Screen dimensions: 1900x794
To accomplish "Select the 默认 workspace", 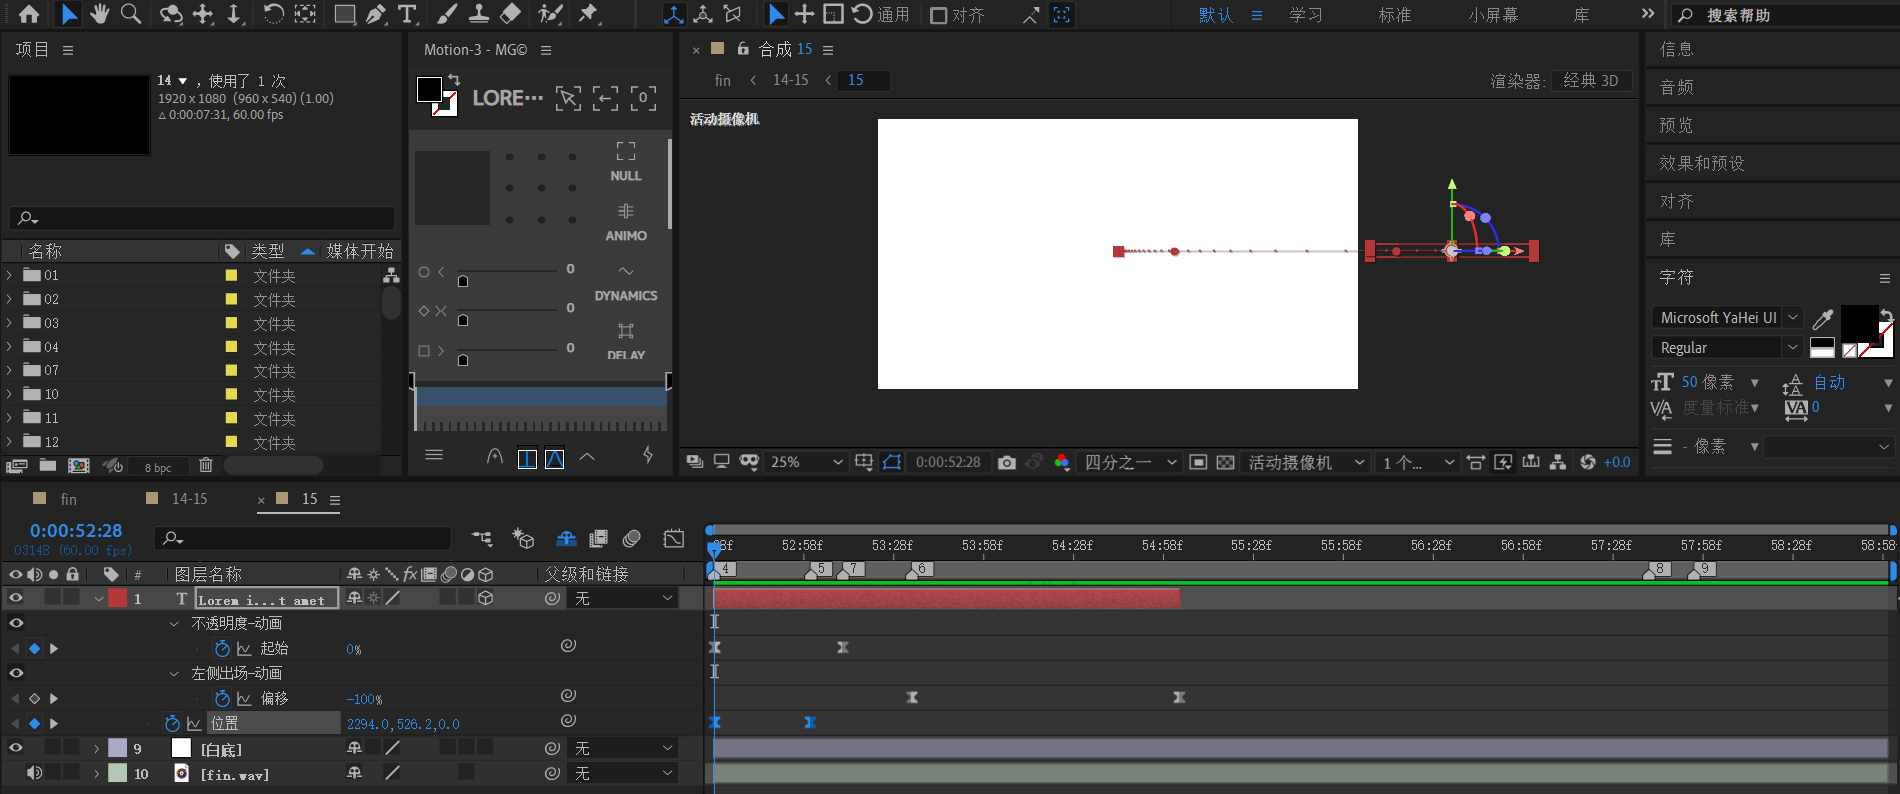I will click(x=1216, y=15).
